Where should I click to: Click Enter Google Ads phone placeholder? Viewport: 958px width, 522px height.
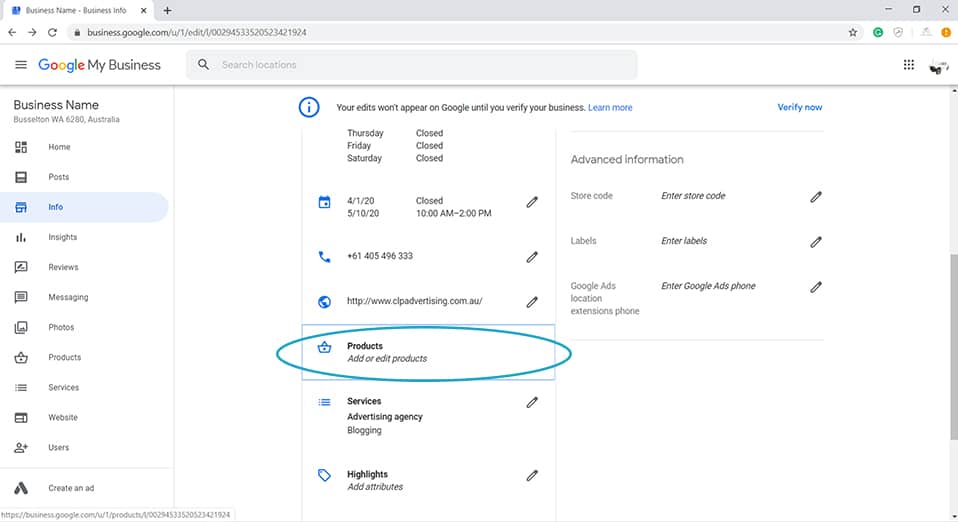pyautogui.click(x=708, y=285)
